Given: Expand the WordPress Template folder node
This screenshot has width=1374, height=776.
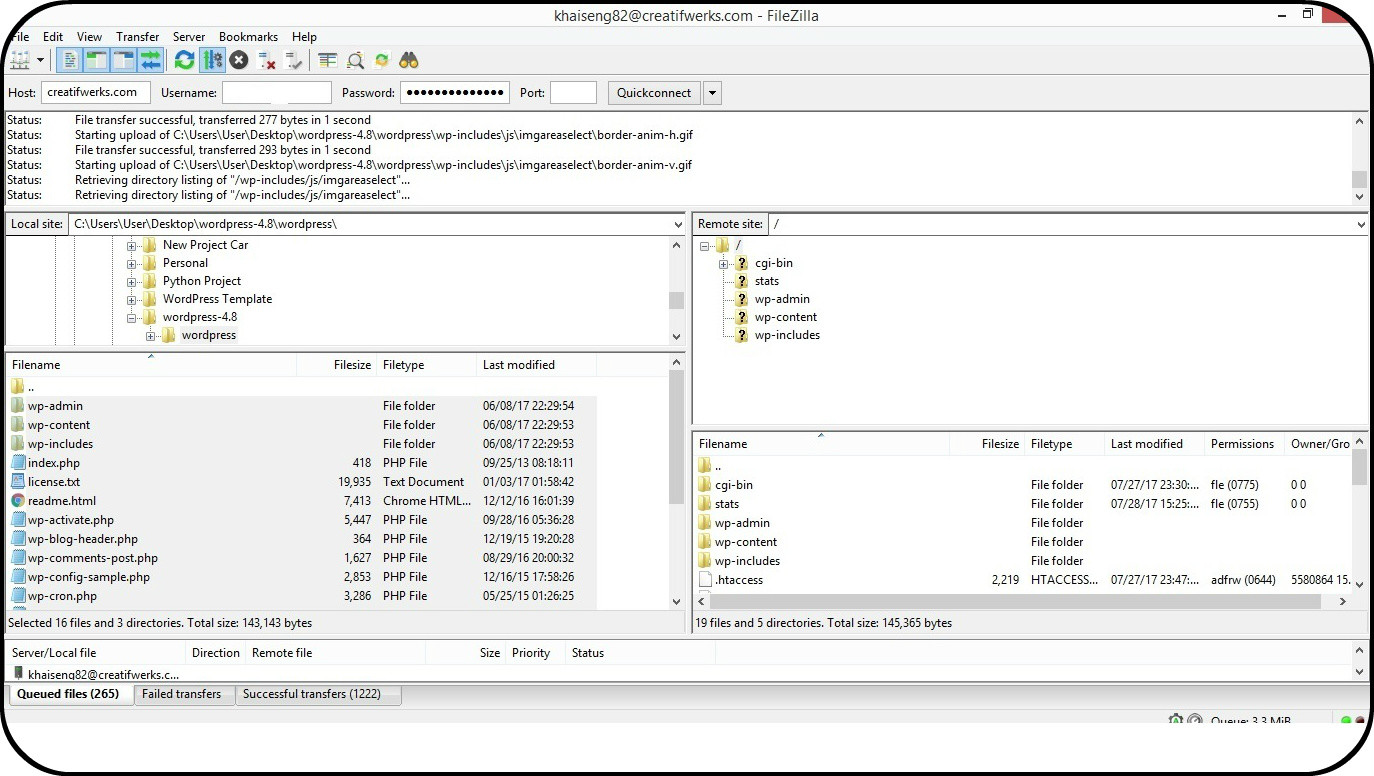Looking at the screenshot, I should pyautogui.click(x=131, y=299).
